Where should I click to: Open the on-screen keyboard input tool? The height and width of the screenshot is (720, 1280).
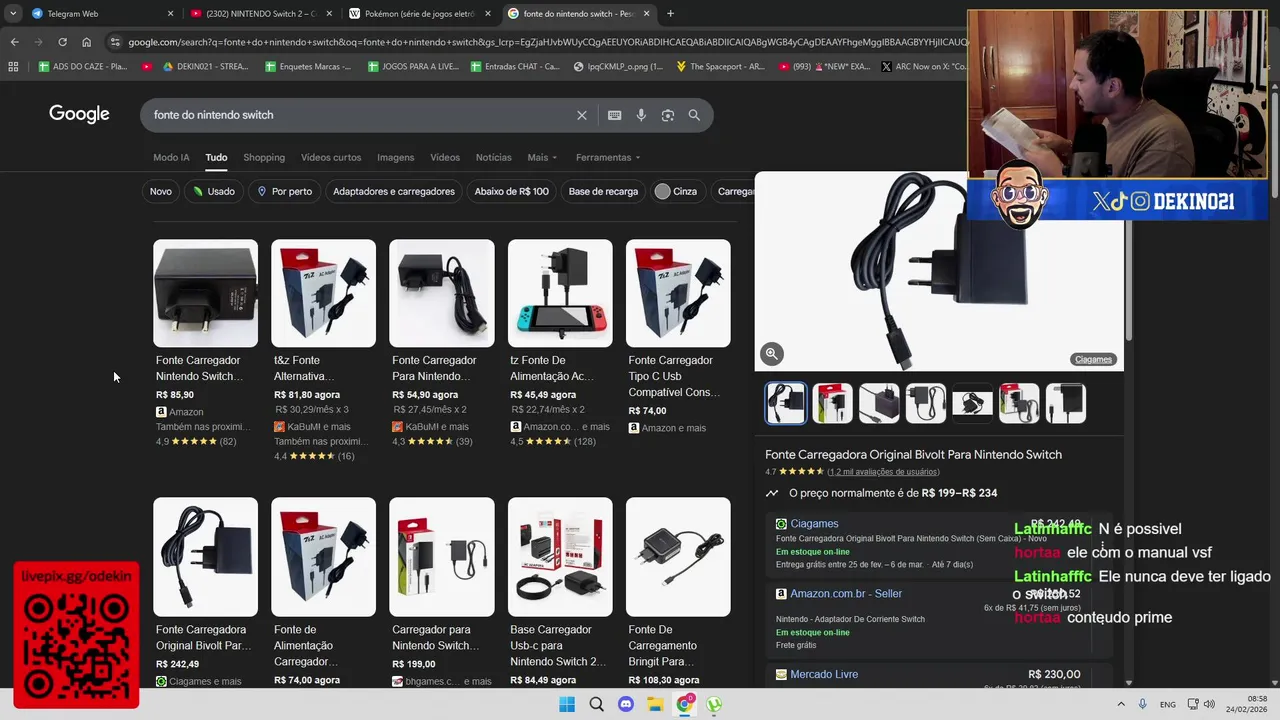pos(615,115)
